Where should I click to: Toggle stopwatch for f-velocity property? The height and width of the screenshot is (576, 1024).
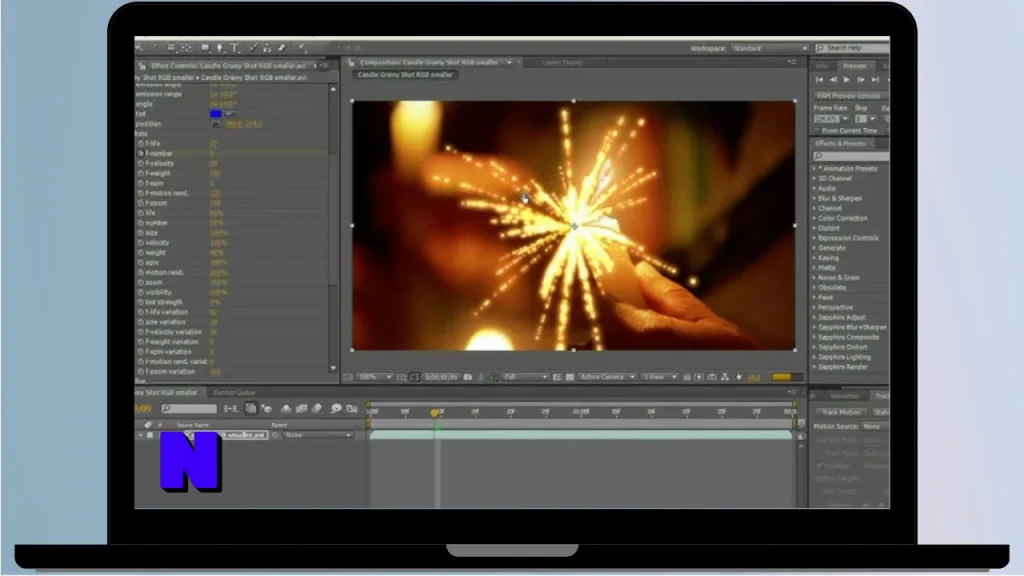[x=140, y=163]
